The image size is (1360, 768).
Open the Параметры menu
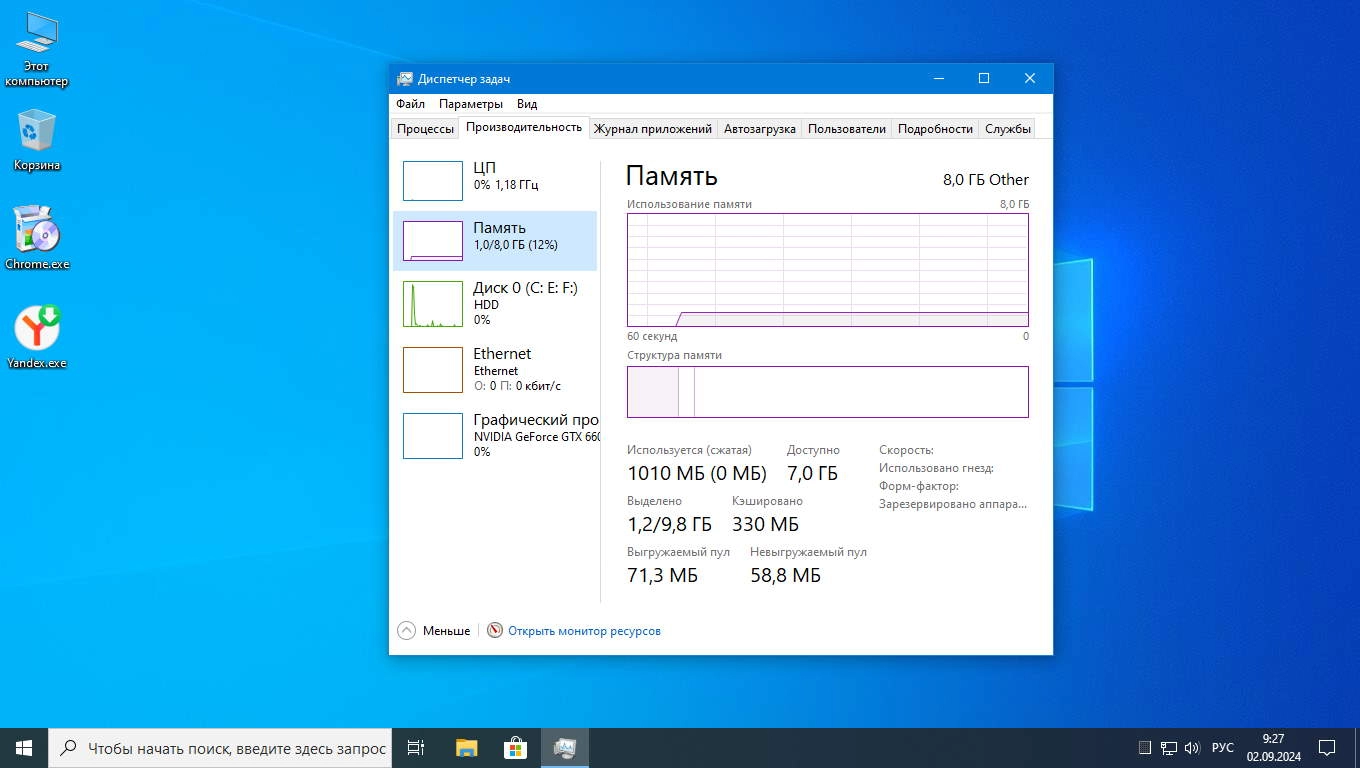(471, 104)
